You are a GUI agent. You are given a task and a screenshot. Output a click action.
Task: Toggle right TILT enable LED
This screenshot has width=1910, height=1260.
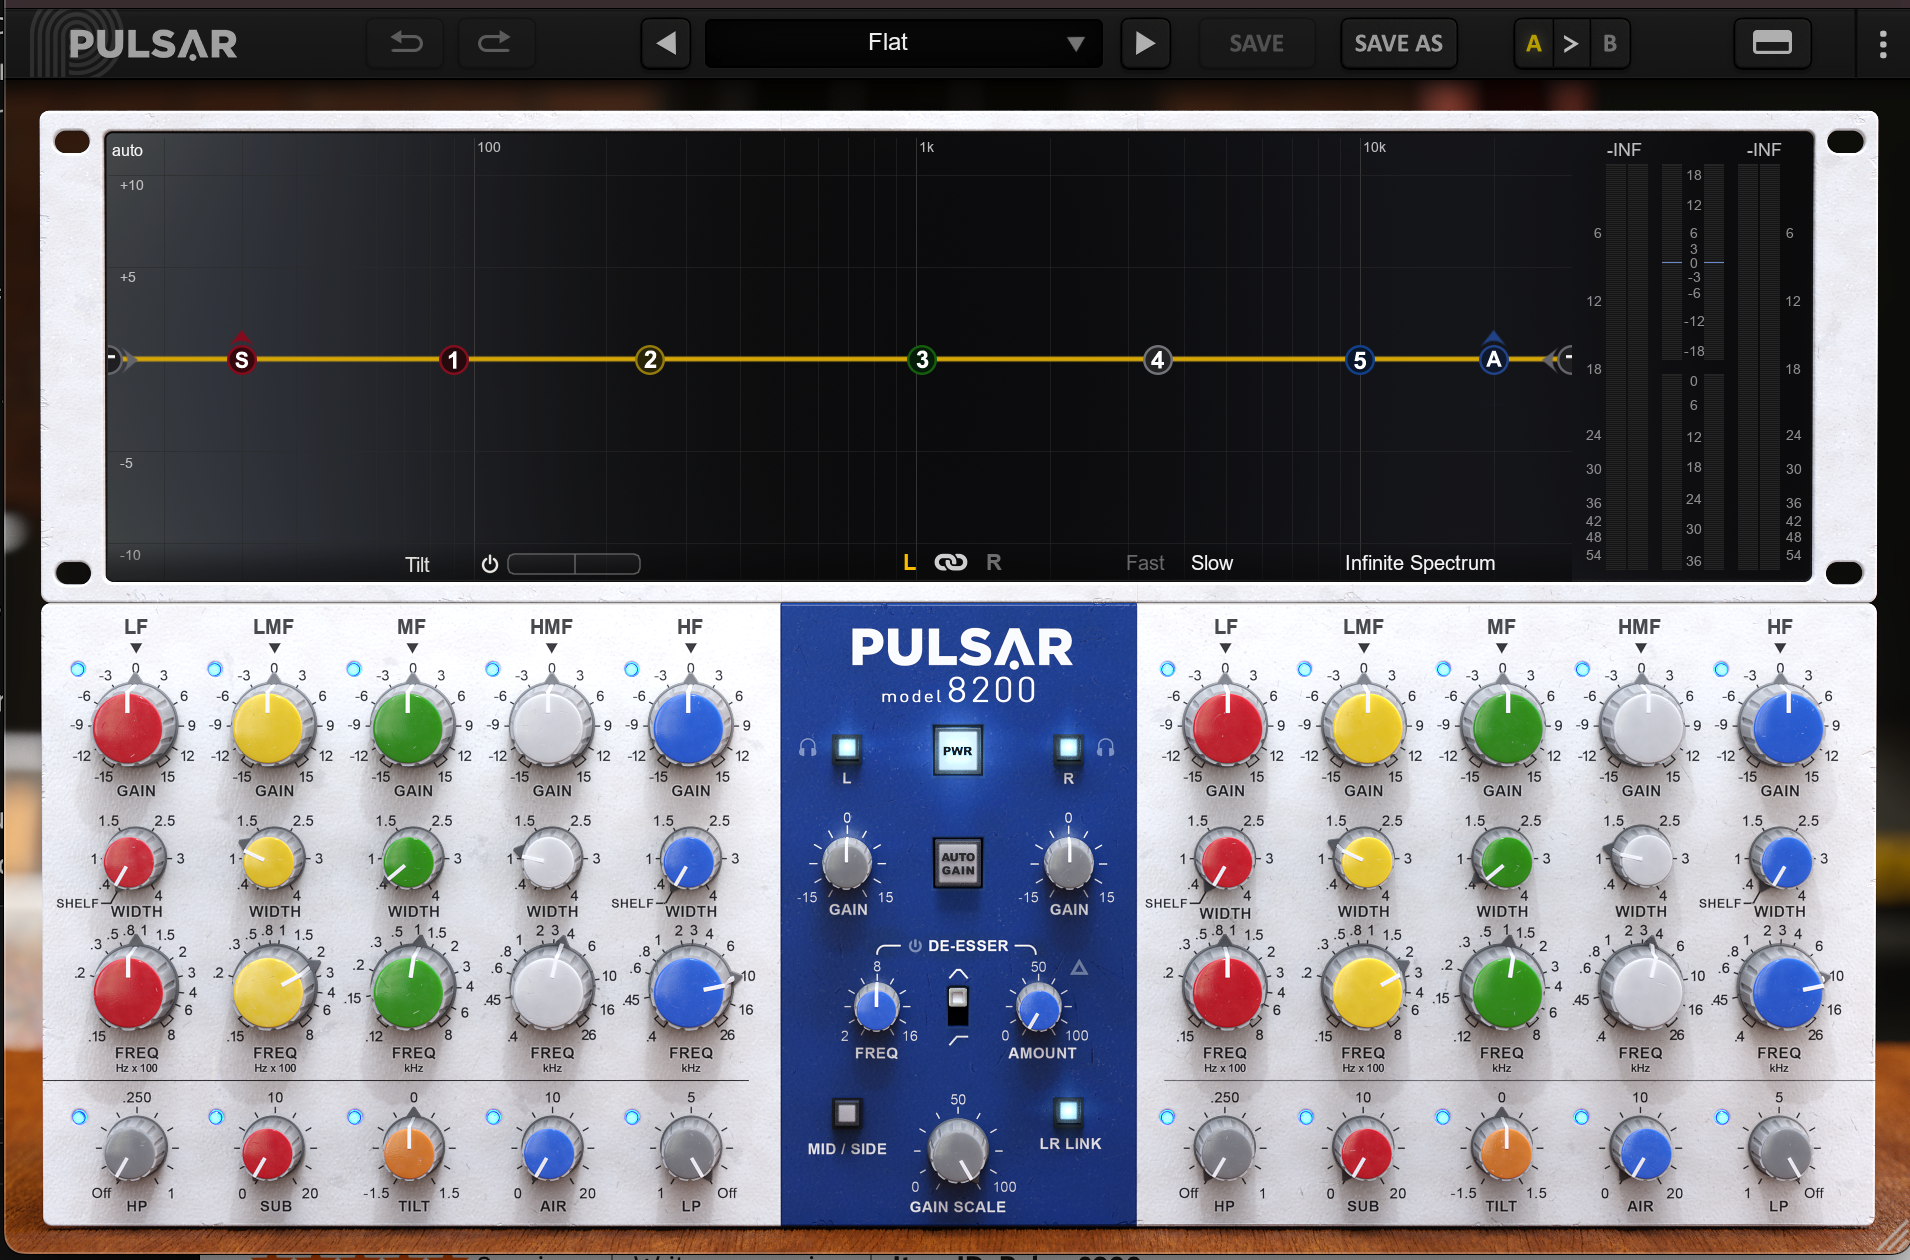pos(1442,1117)
